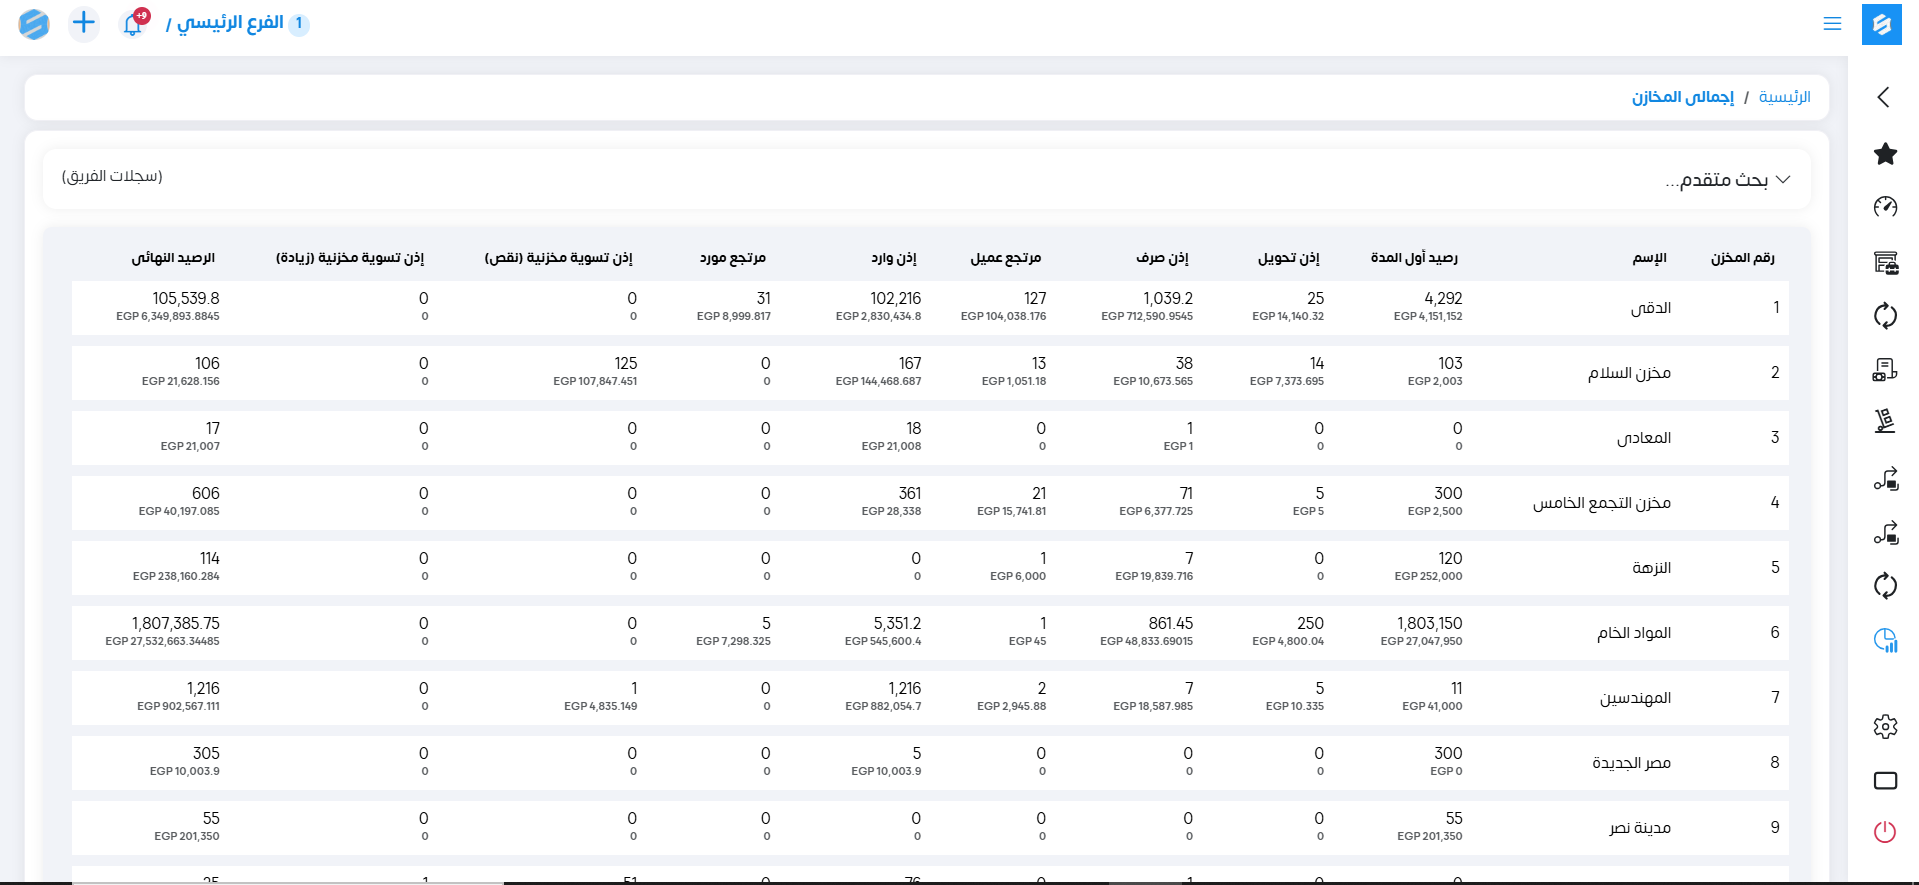1919x885 pixels.
Task: Go to الرئيسية breadcrumb link
Action: [x=1784, y=97]
